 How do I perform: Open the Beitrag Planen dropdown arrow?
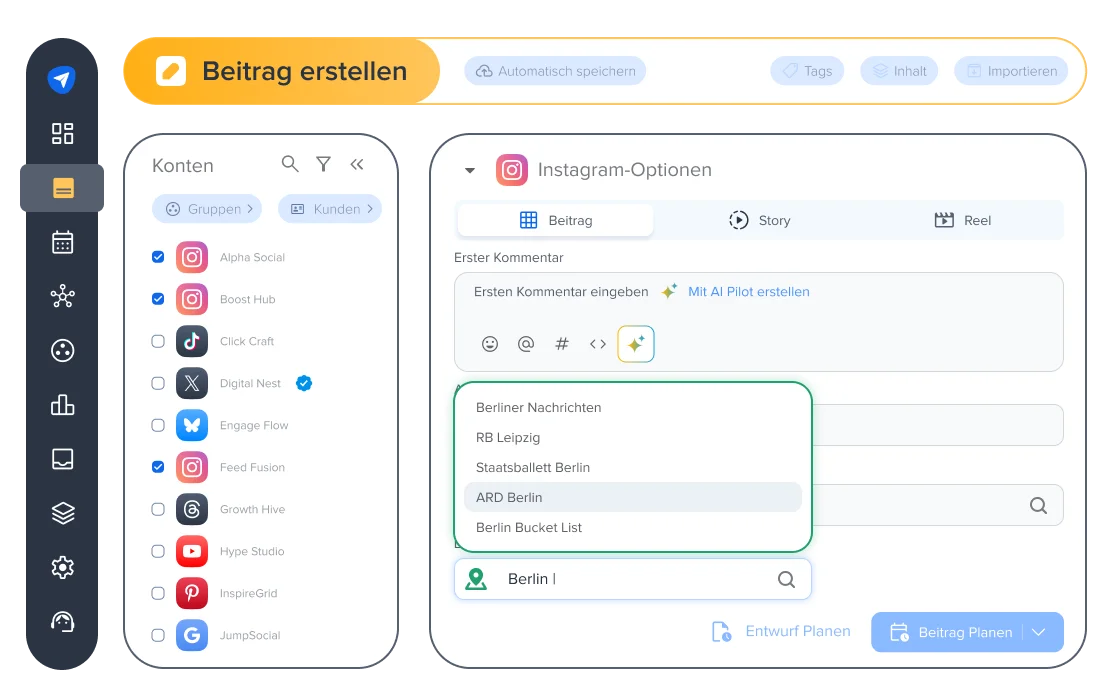pyautogui.click(x=1039, y=632)
